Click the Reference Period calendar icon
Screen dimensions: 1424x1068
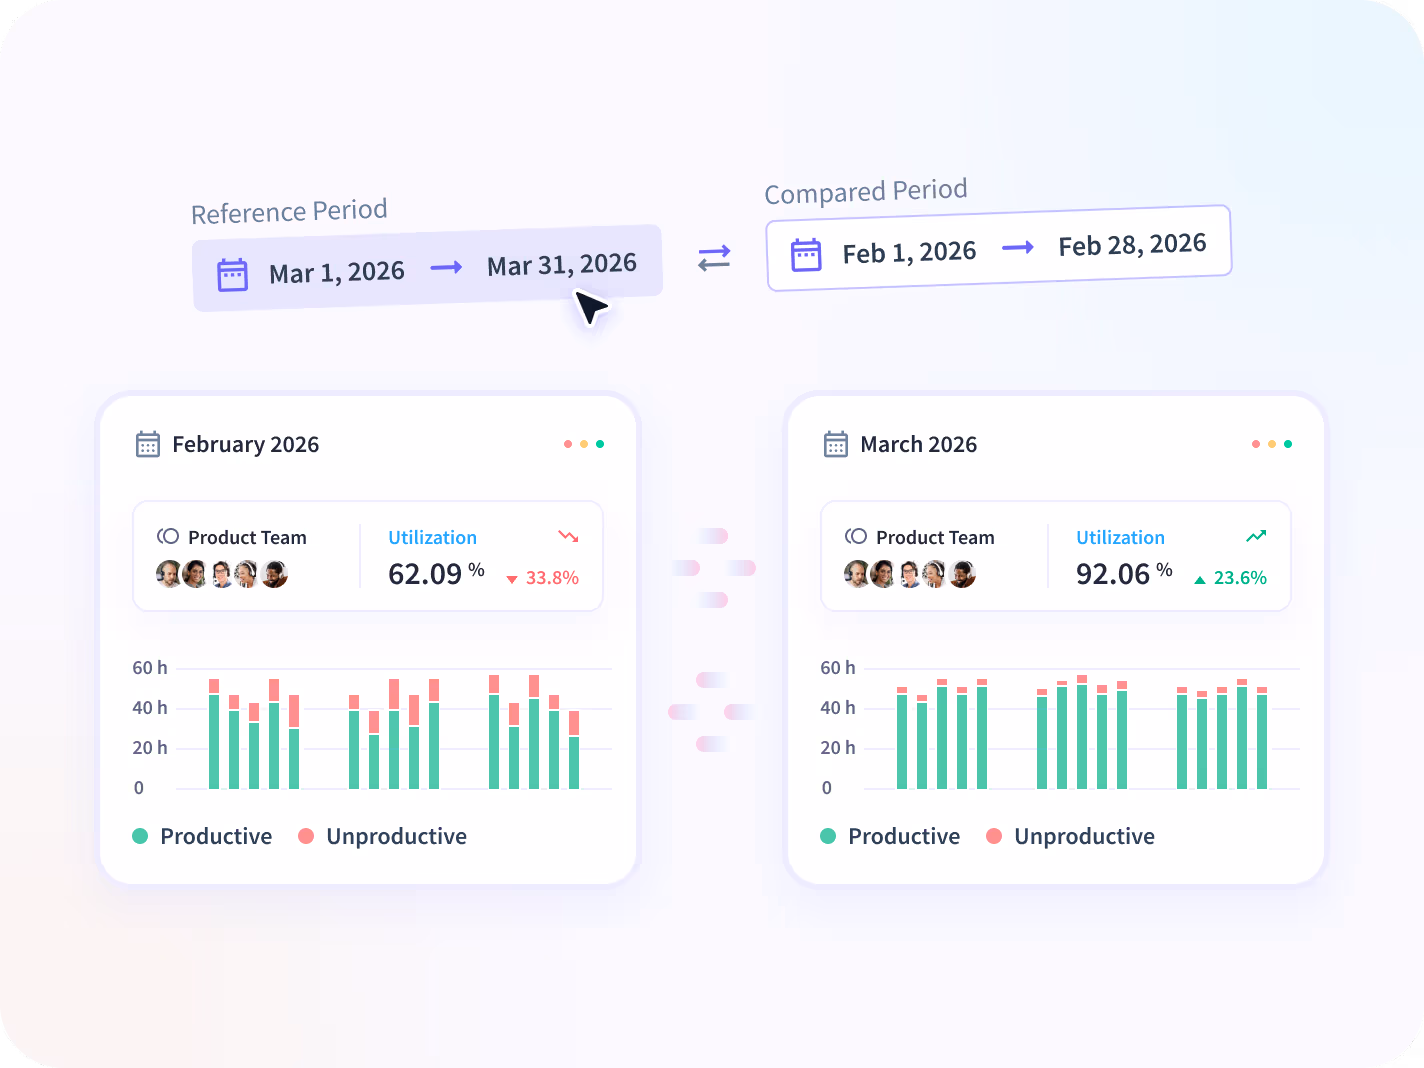coord(232,275)
